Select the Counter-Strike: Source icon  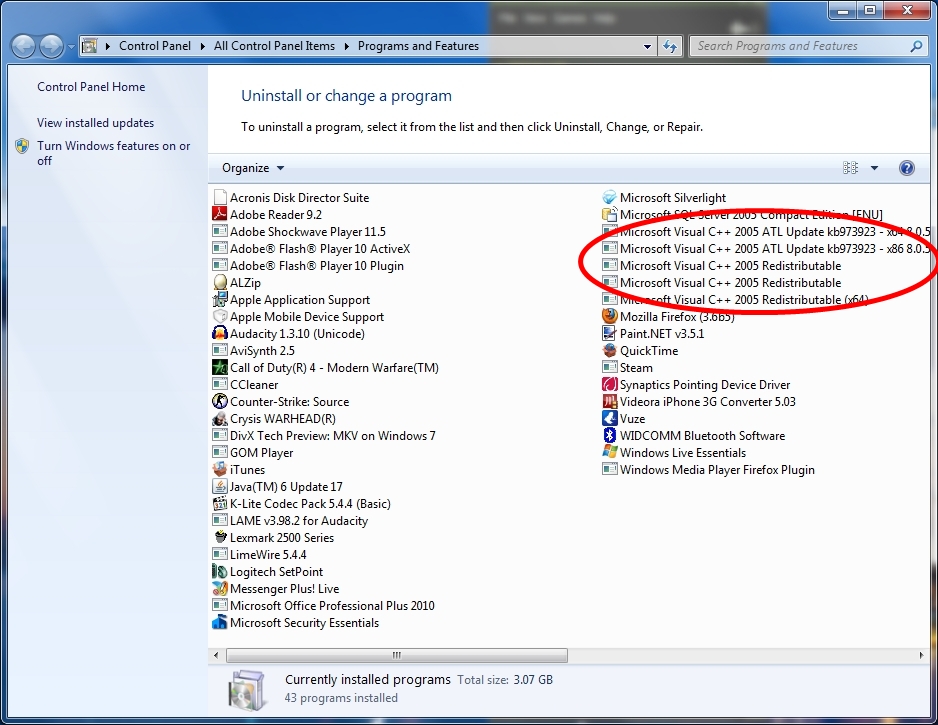coord(220,401)
